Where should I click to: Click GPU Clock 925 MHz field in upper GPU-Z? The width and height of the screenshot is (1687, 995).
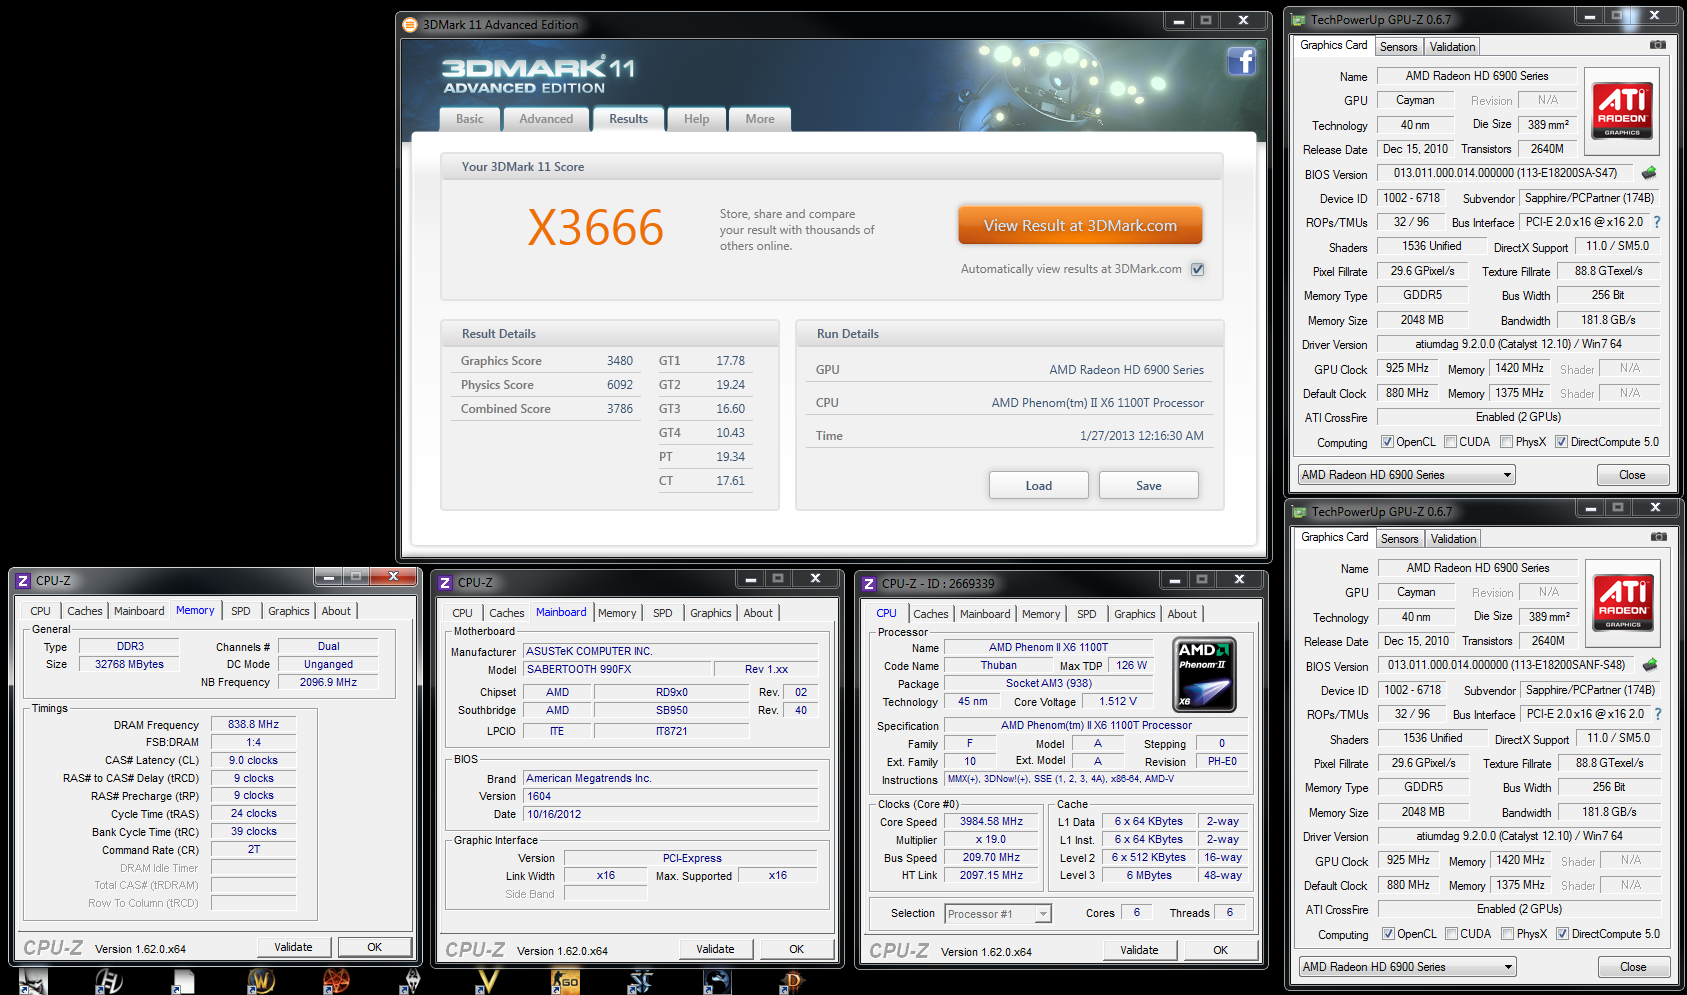point(1408,368)
